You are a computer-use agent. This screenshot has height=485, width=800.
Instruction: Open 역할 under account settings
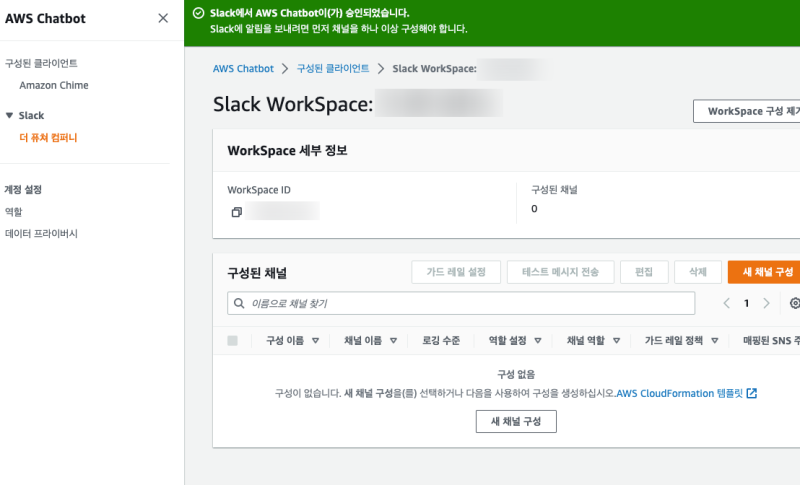(14, 212)
